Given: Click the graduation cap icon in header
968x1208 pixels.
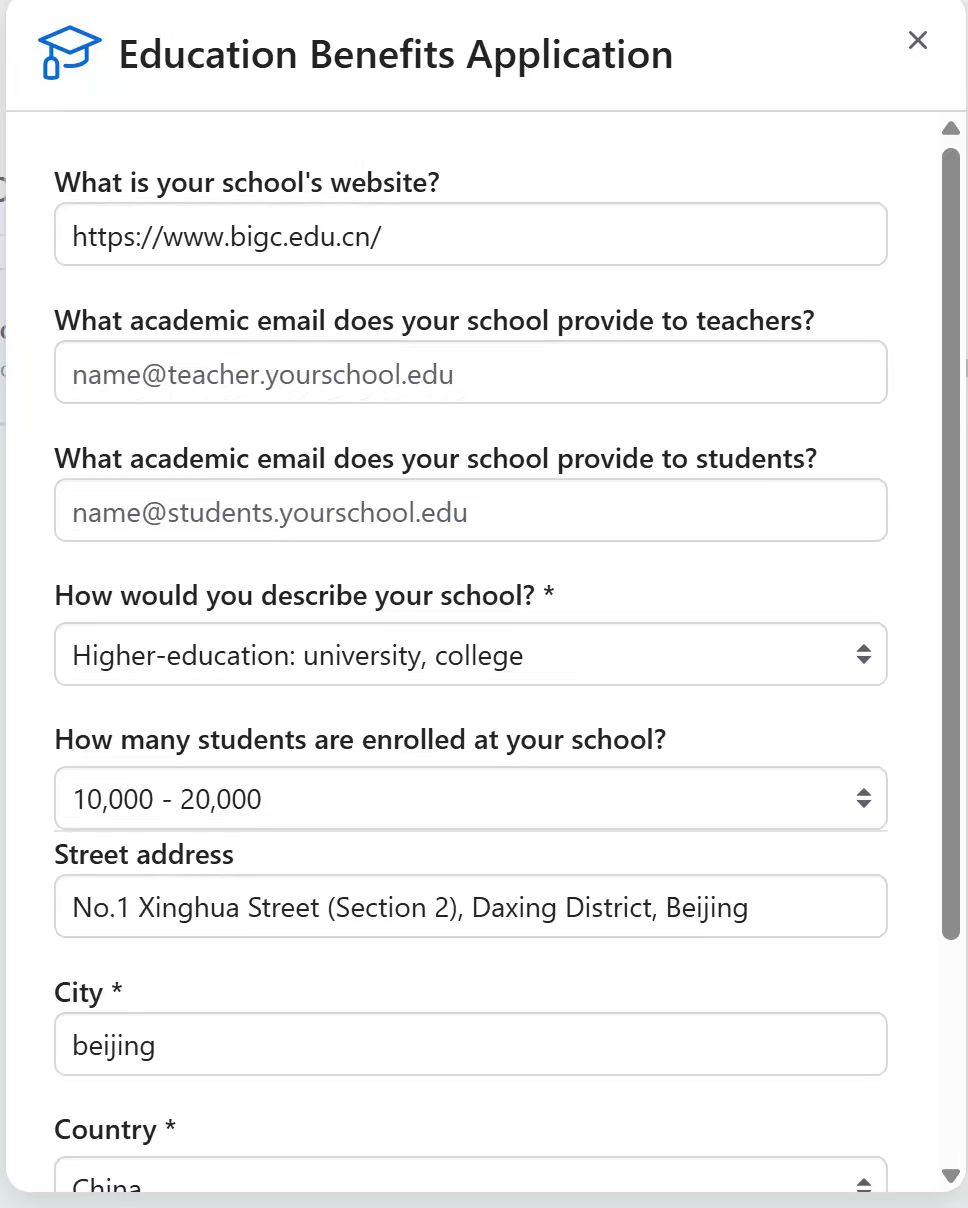Looking at the screenshot, I should coord(69,53).
